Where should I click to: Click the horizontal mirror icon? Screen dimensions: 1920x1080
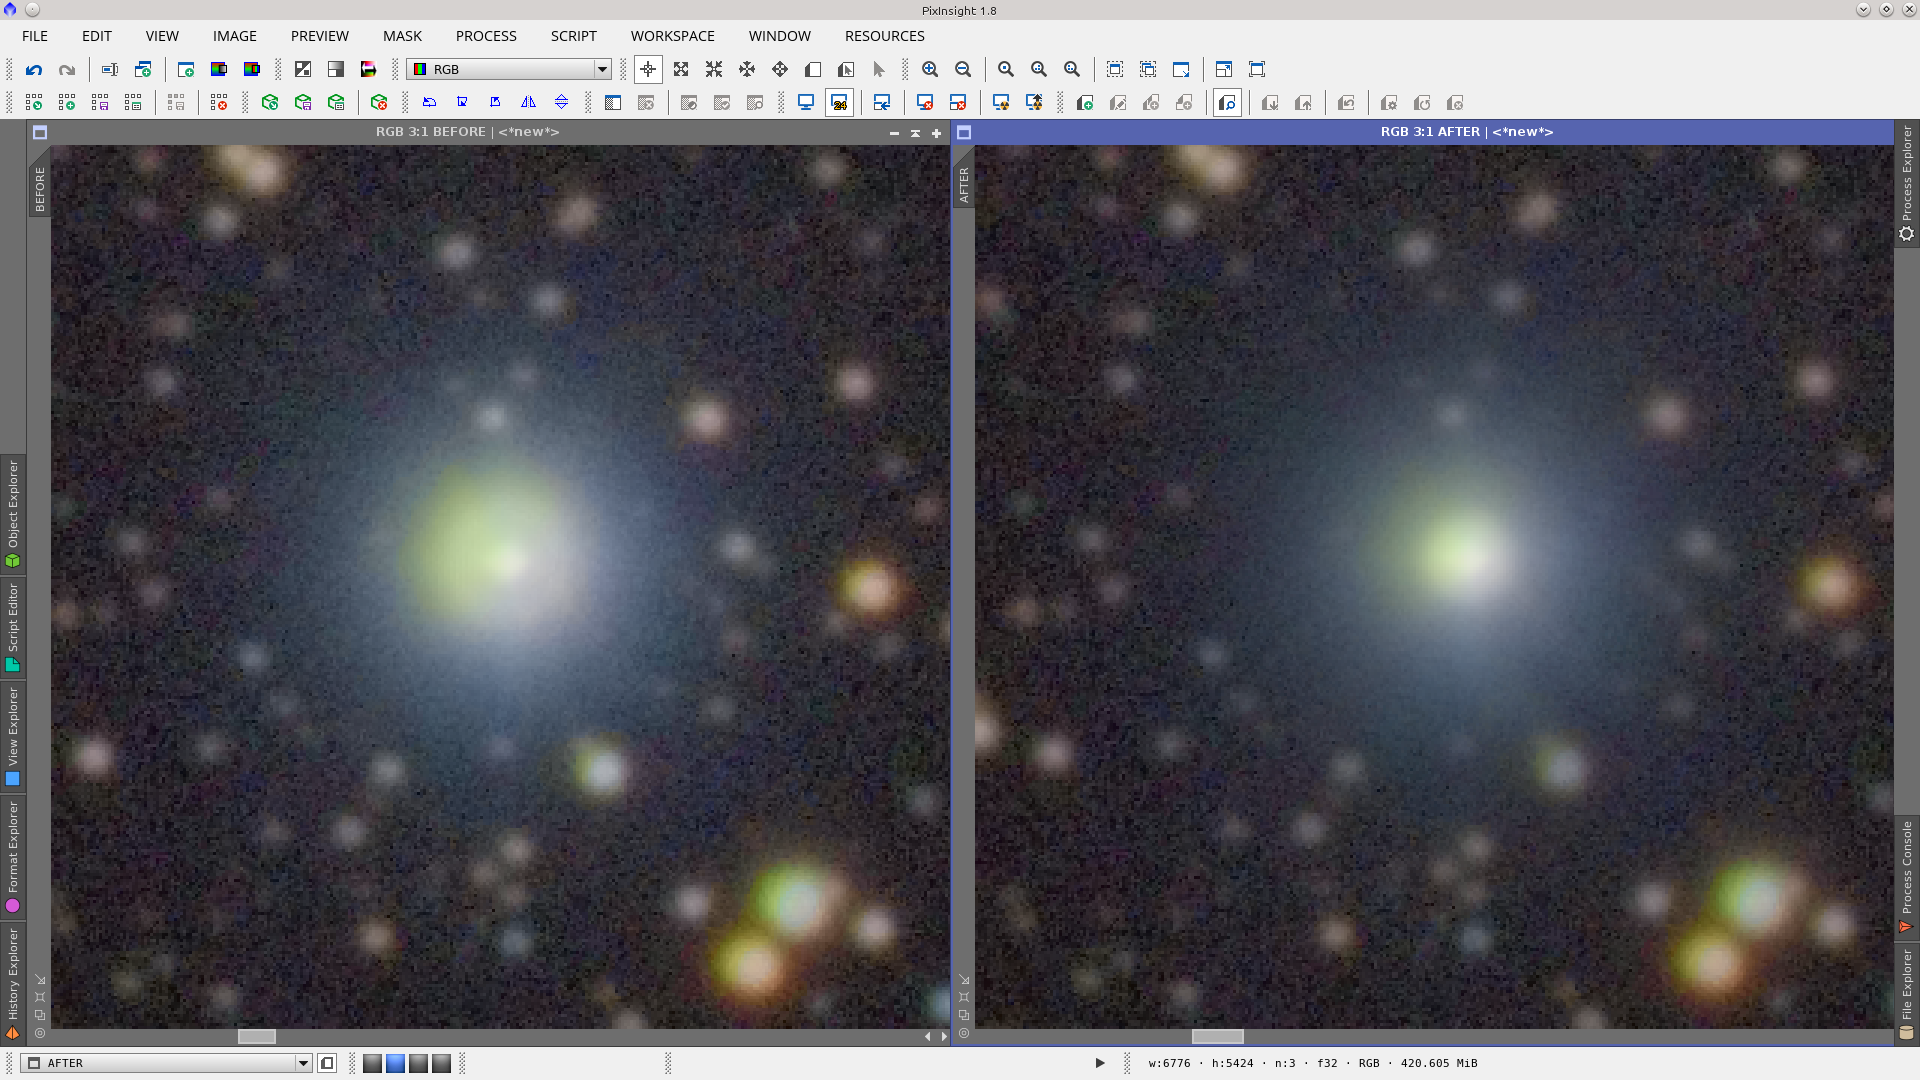tap(528, 103)
